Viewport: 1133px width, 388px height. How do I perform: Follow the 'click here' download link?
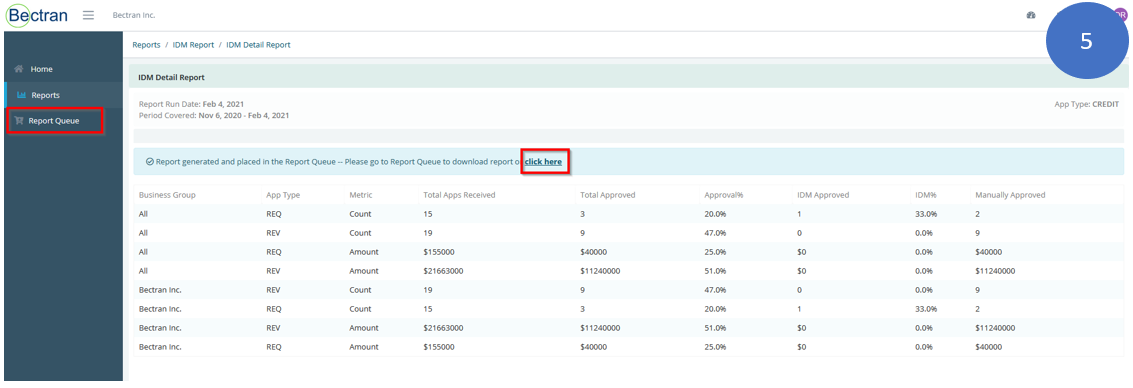point(543,162)
